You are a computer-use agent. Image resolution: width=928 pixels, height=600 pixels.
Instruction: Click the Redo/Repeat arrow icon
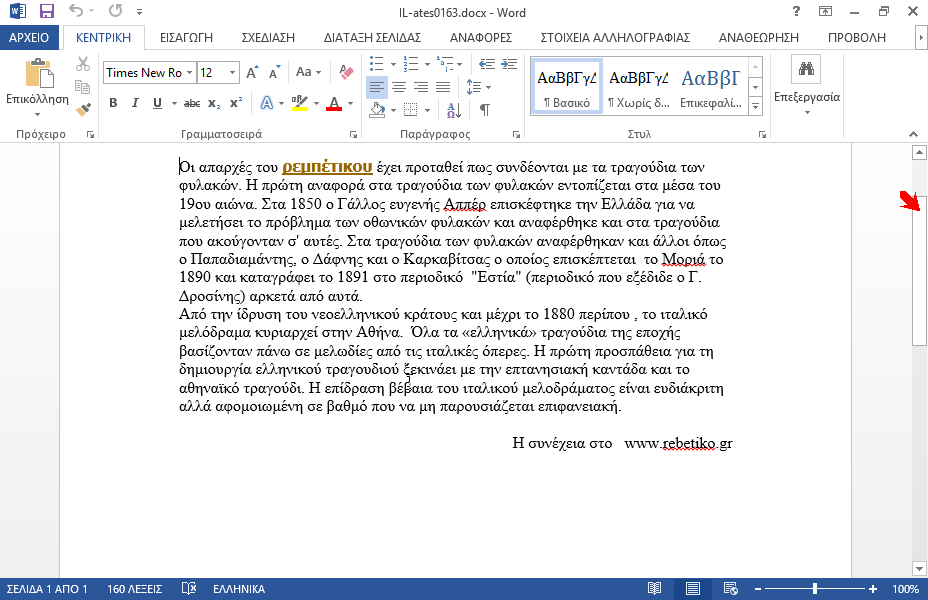click(x=115, y=11)
